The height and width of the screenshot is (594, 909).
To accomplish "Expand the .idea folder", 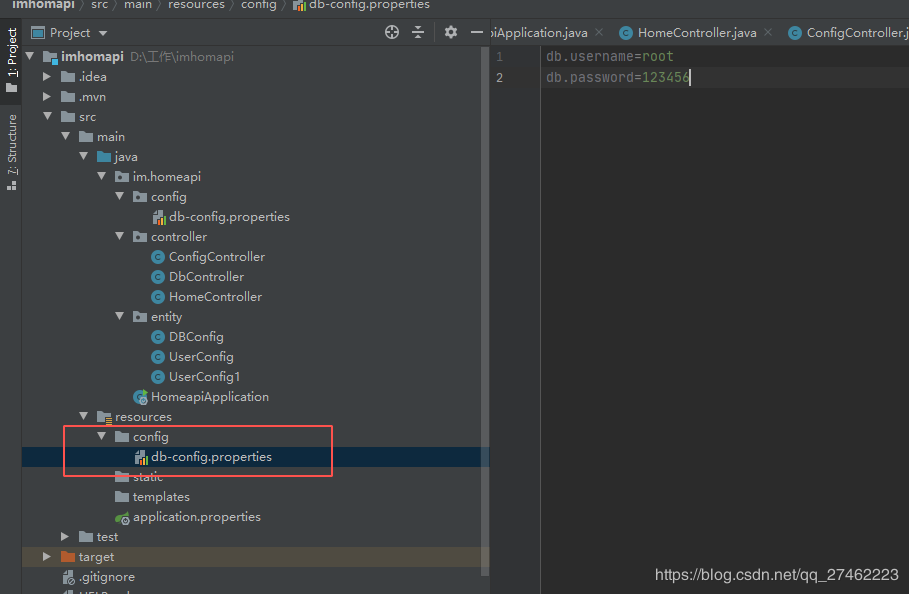I will tap(47, 77).
